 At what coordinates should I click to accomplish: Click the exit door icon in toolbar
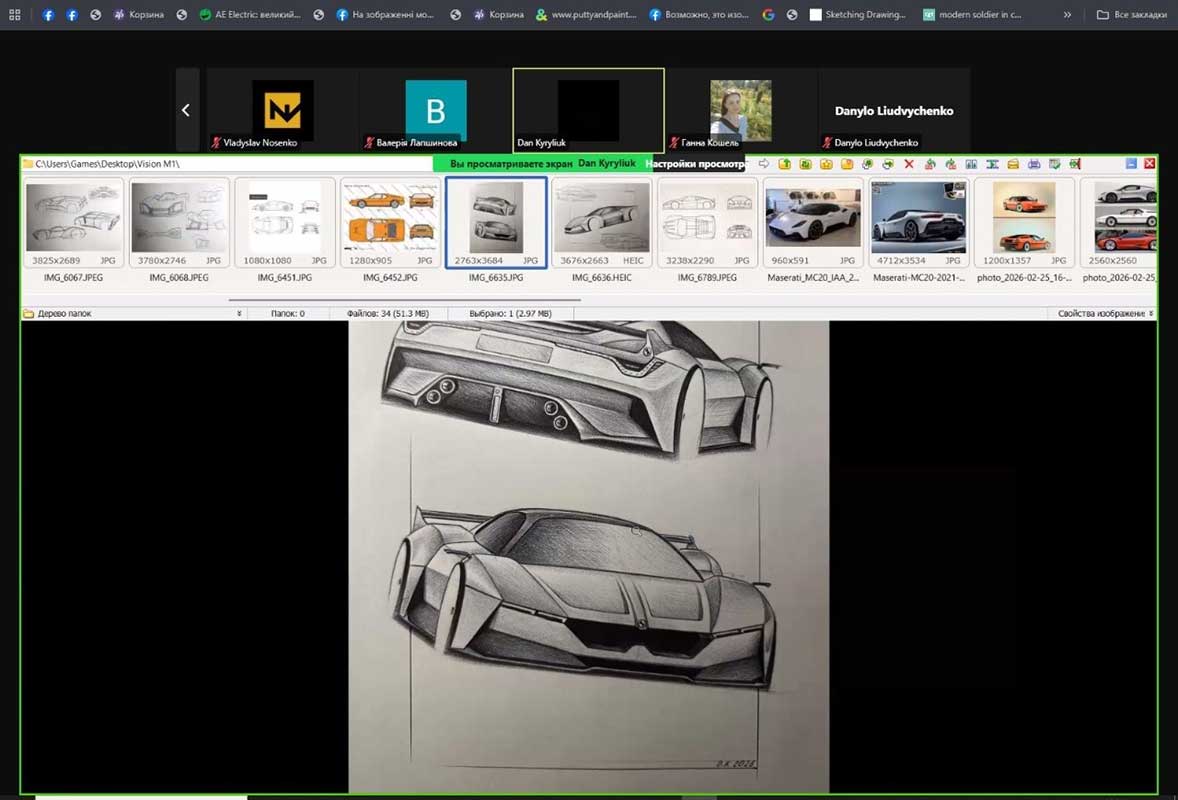[x=1074, y=164]
